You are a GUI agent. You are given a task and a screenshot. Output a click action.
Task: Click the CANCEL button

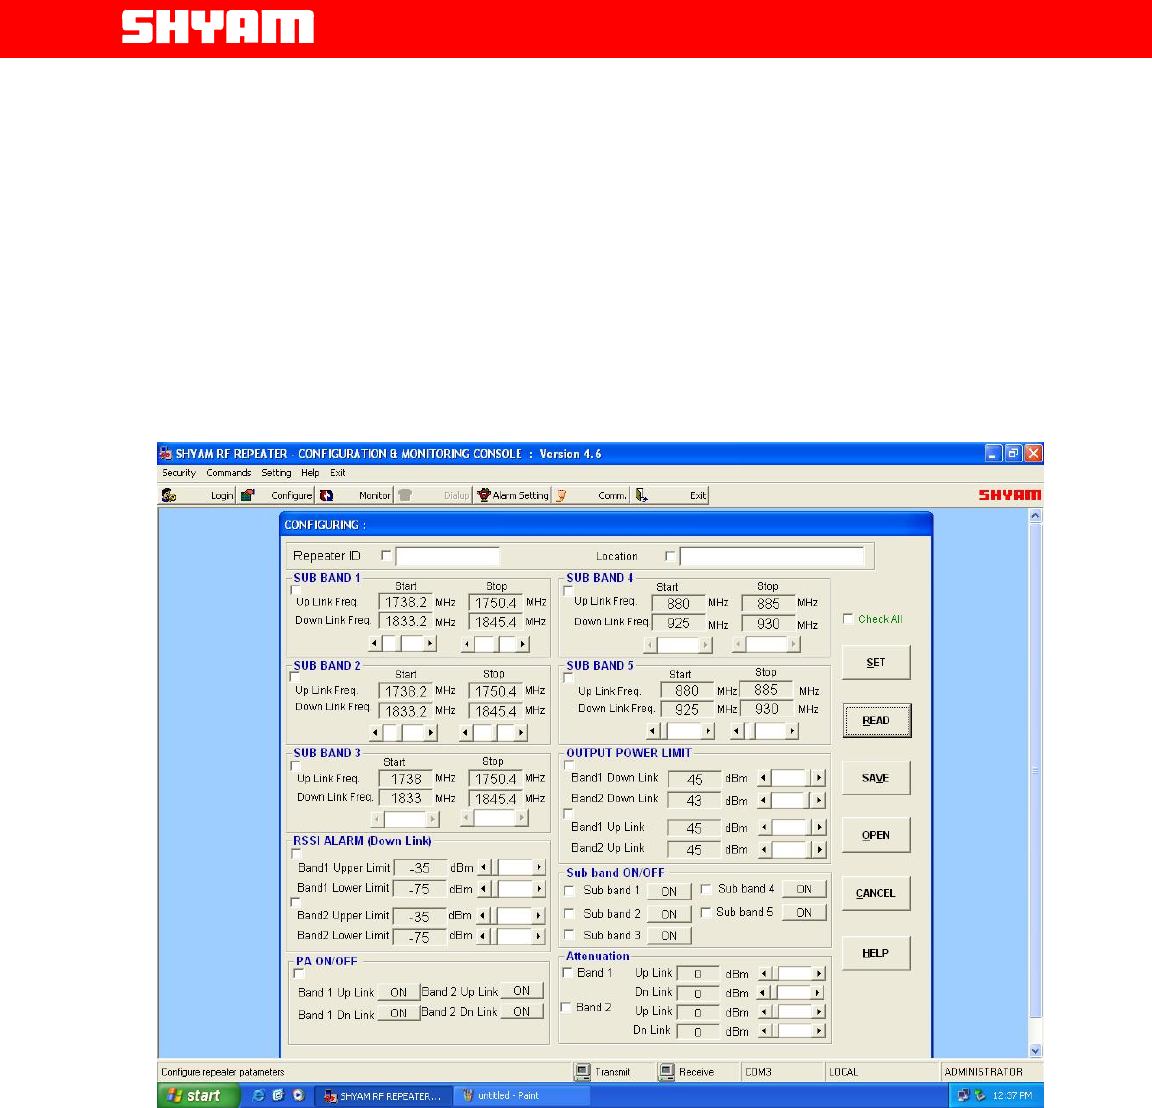[876, 893]
